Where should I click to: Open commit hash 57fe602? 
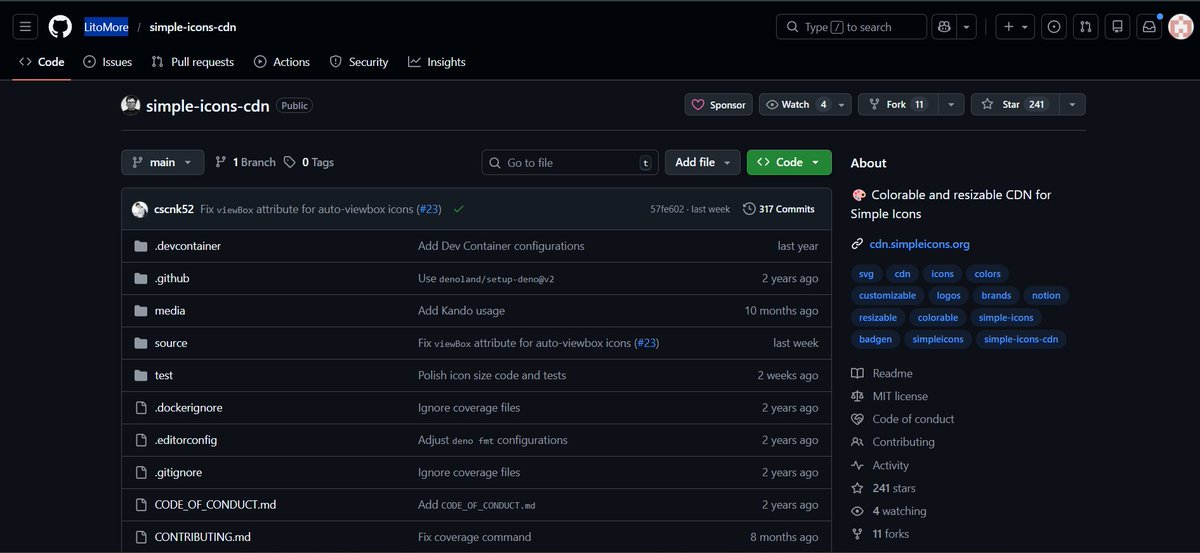[x=666, y=209]
